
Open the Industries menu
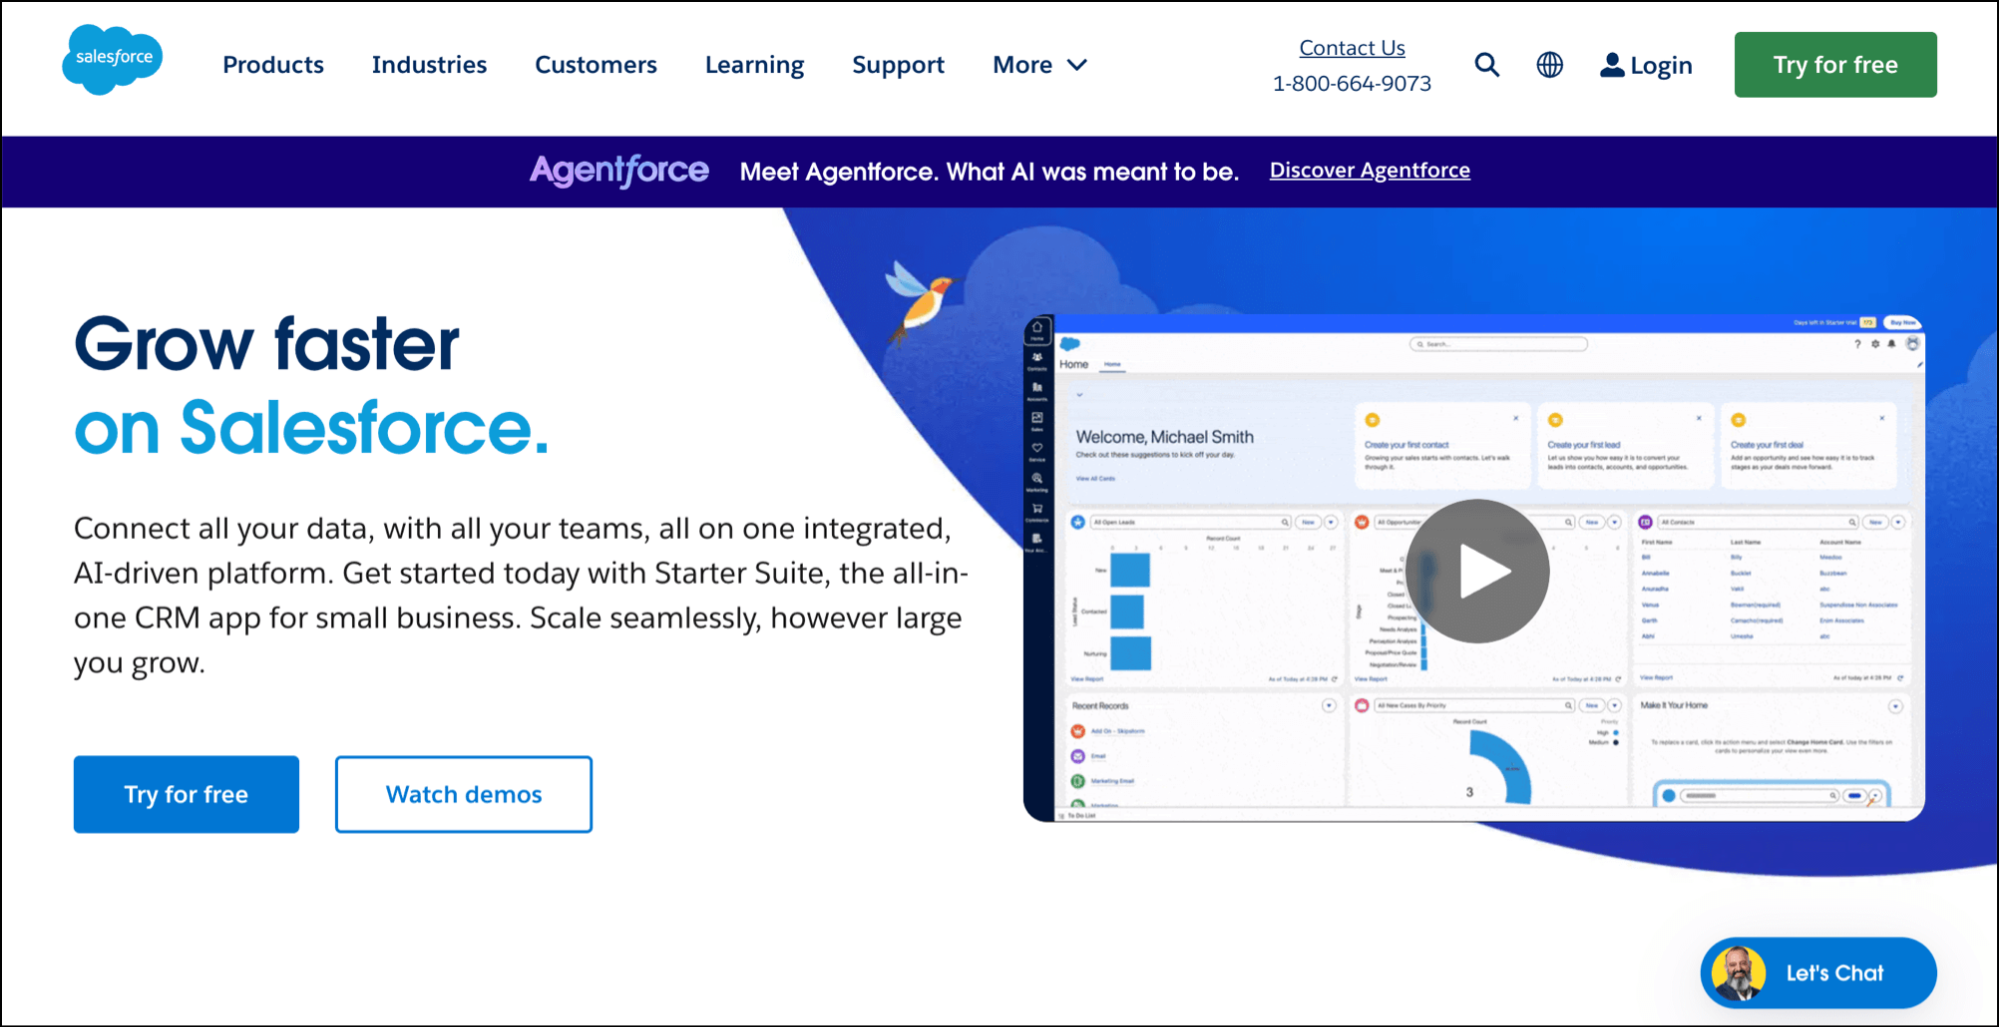click(x=429, y=65)
